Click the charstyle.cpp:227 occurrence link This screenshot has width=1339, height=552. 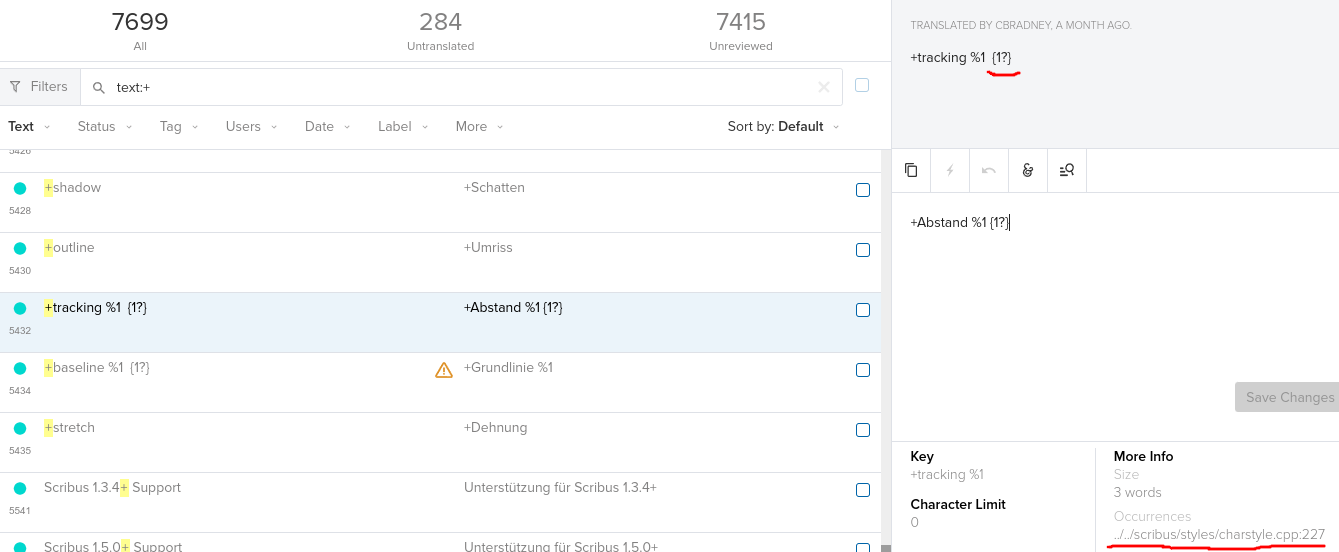pyautogui.click(x=1218, y=535)
